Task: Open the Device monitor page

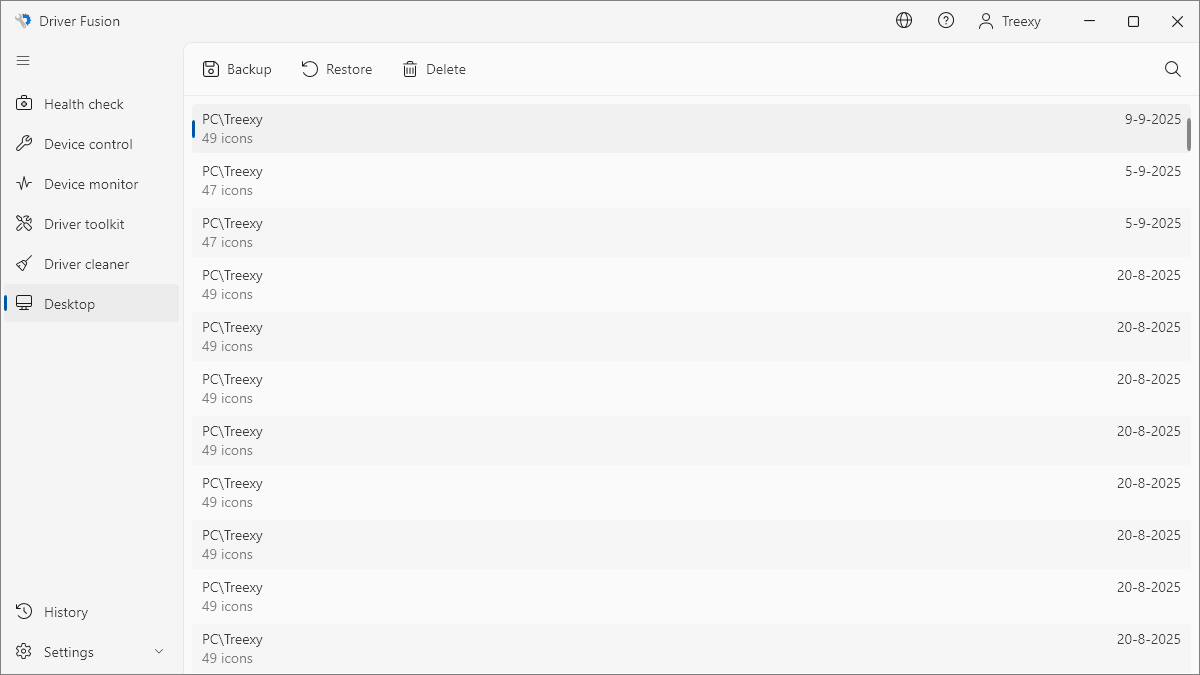Action: point(91,184)
